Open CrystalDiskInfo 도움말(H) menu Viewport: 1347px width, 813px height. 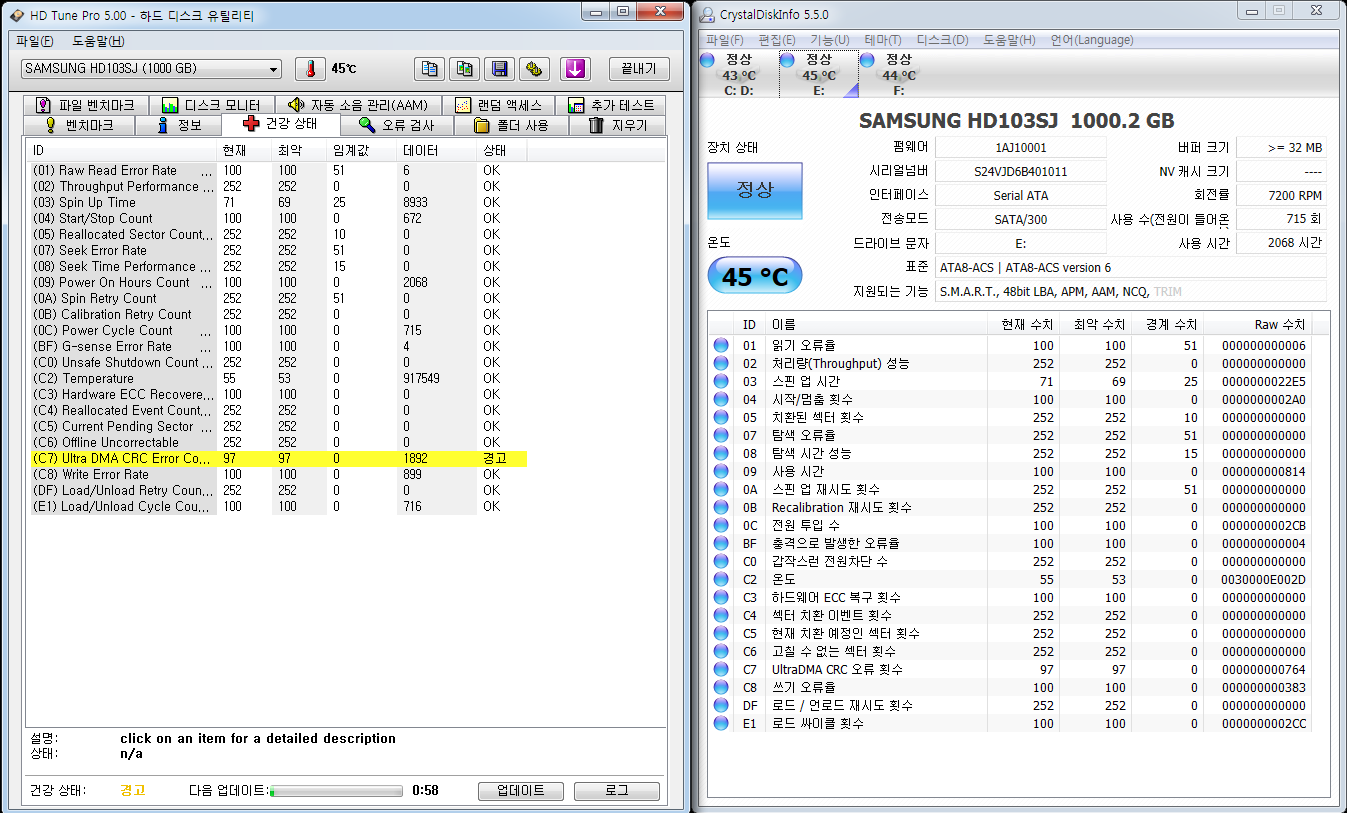1009,40
